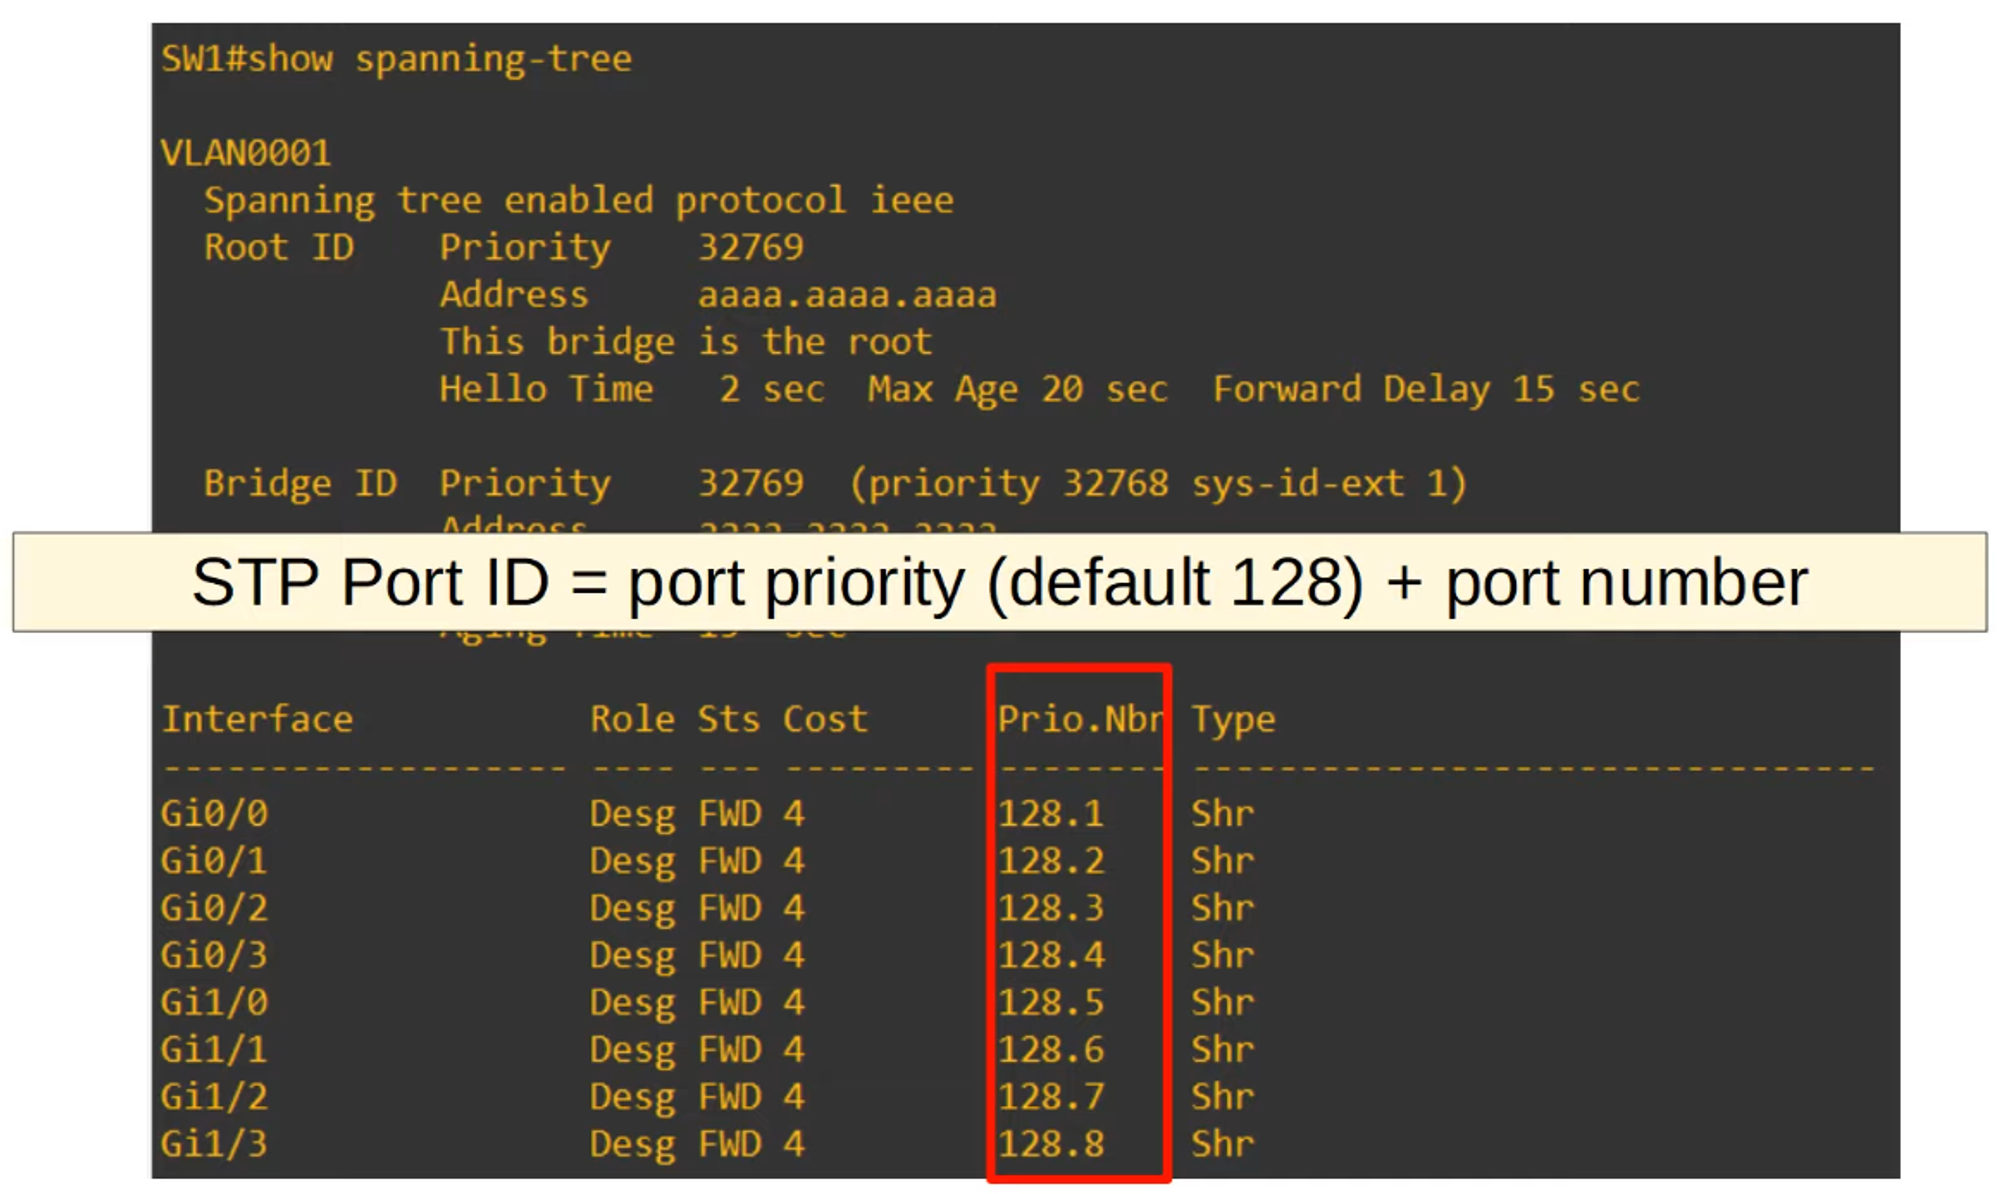Click the STP Port ID yellow banner
Screen dimensions: 2000x1194
pyautogui.click(x=999, y=582)
